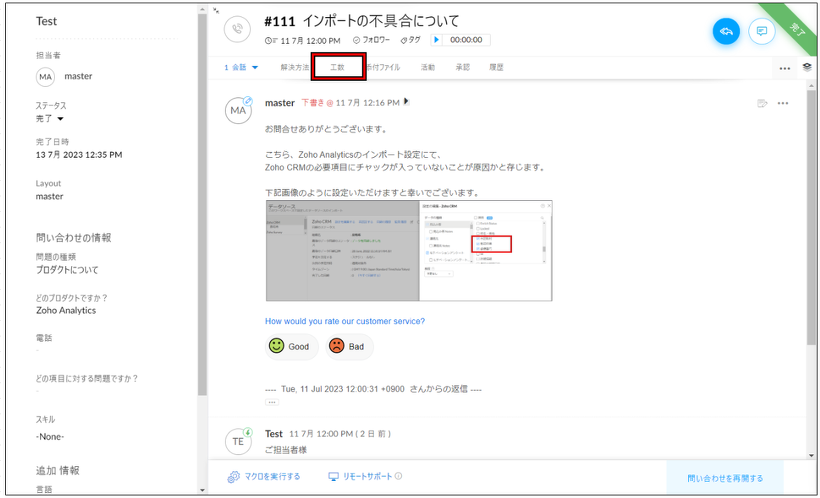
Task: Open the embedded Zoho CRM screenshot thumbnail
Action: point(409,251)
